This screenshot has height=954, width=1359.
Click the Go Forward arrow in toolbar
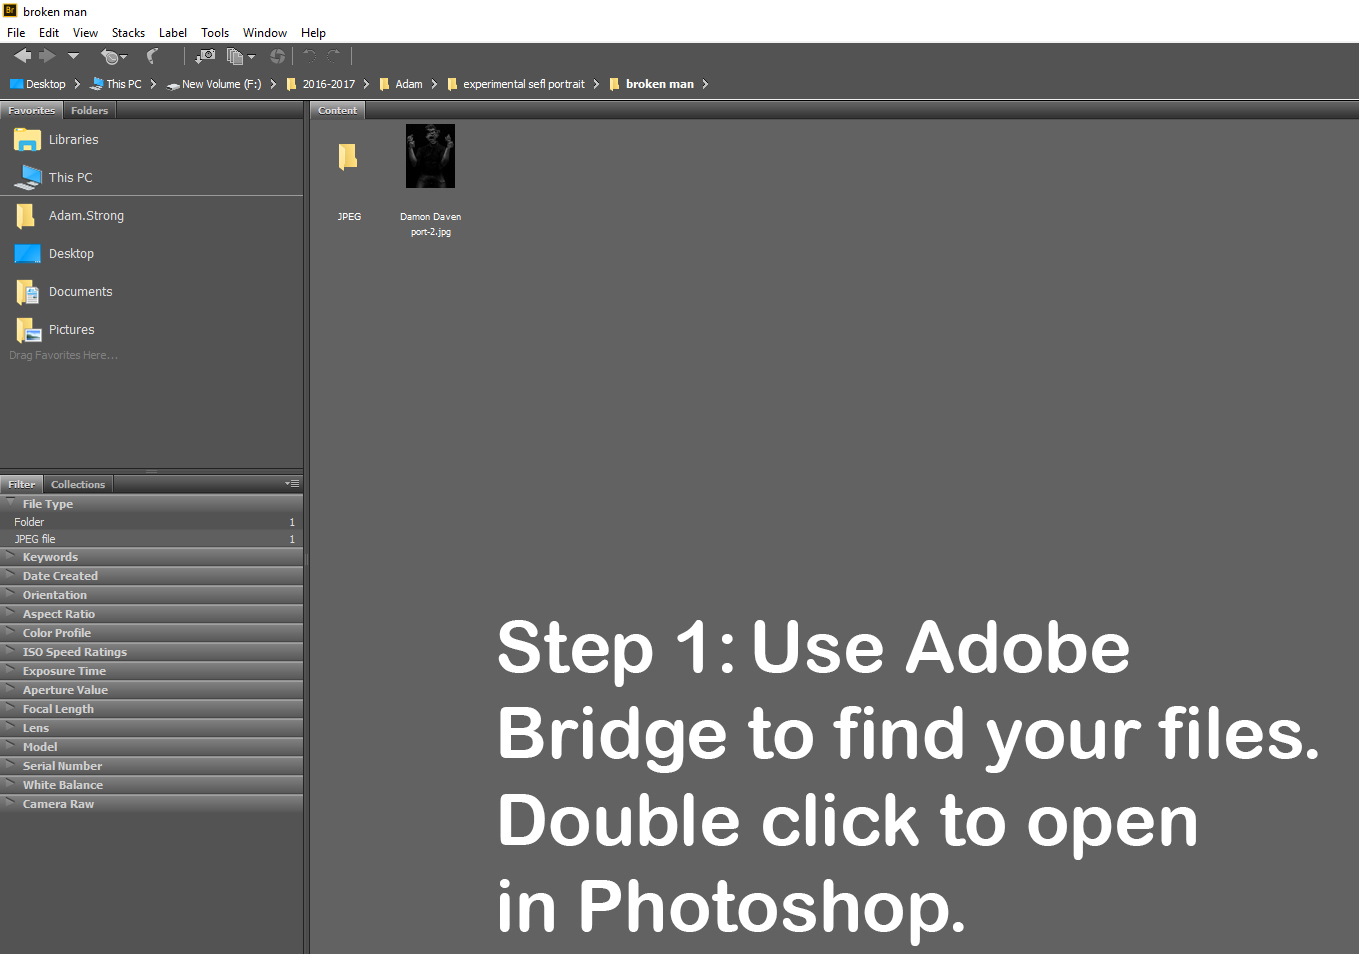[47, 56]
